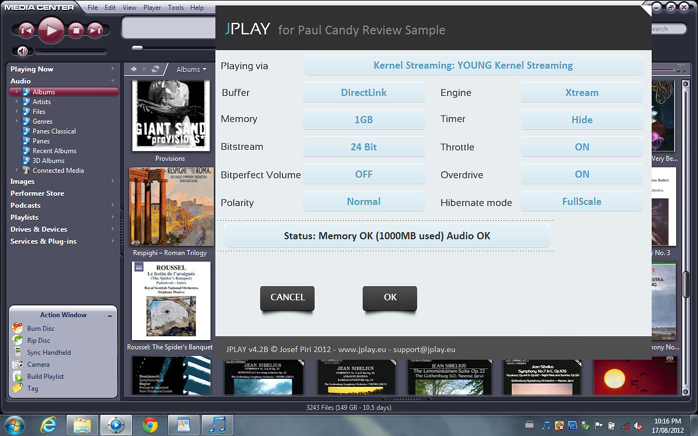Click the Rip Disc icon
The image size is (698, 436).
(17, 340)
